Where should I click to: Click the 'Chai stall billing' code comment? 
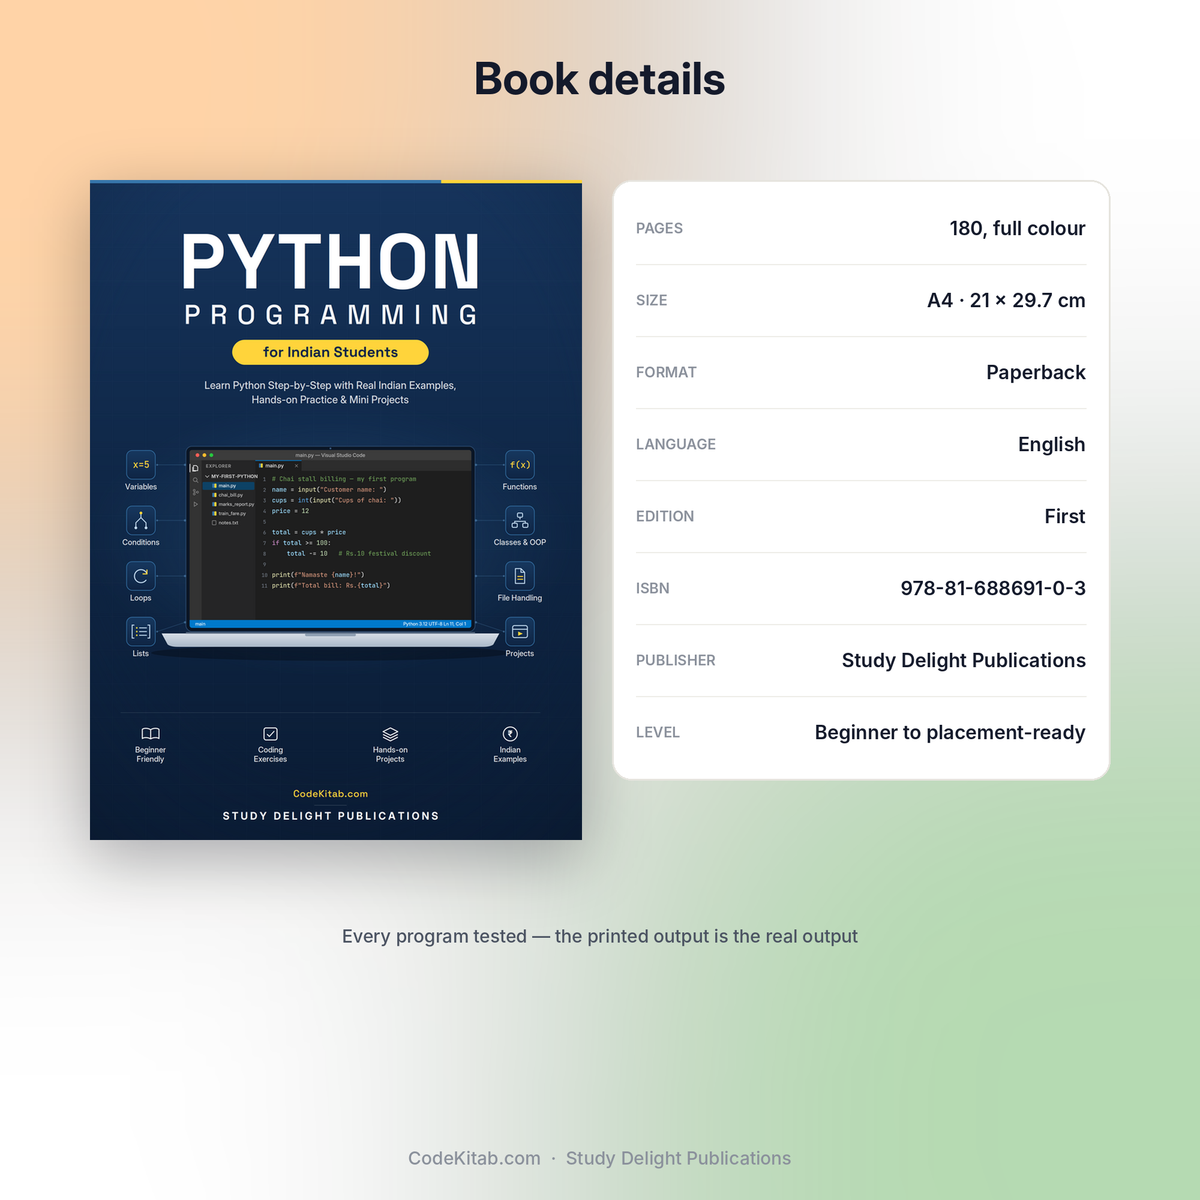(x=344, y=479)
